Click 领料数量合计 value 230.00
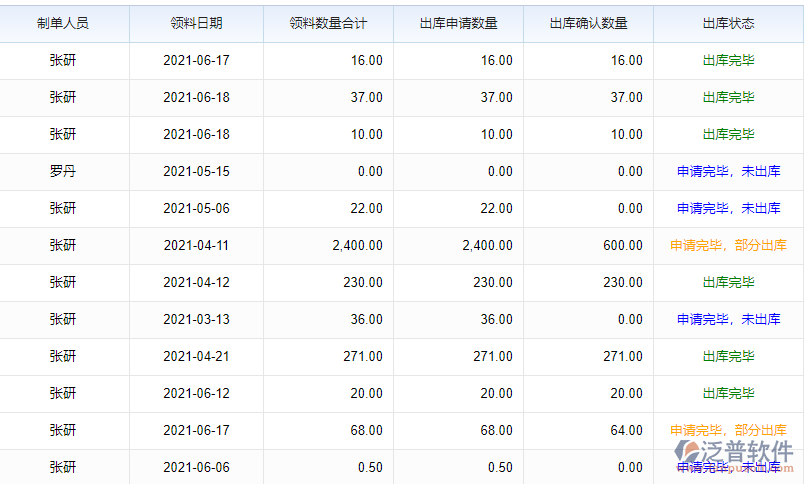804x484 pixels. pyautogui.click(x=363, y=282)
